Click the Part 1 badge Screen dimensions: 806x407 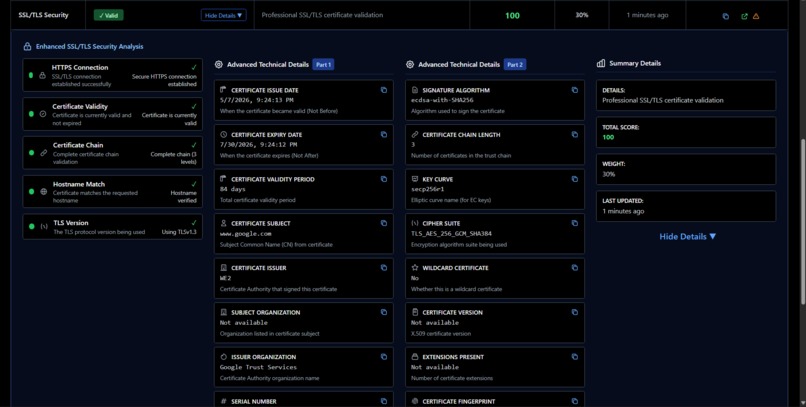pos(323,65)
